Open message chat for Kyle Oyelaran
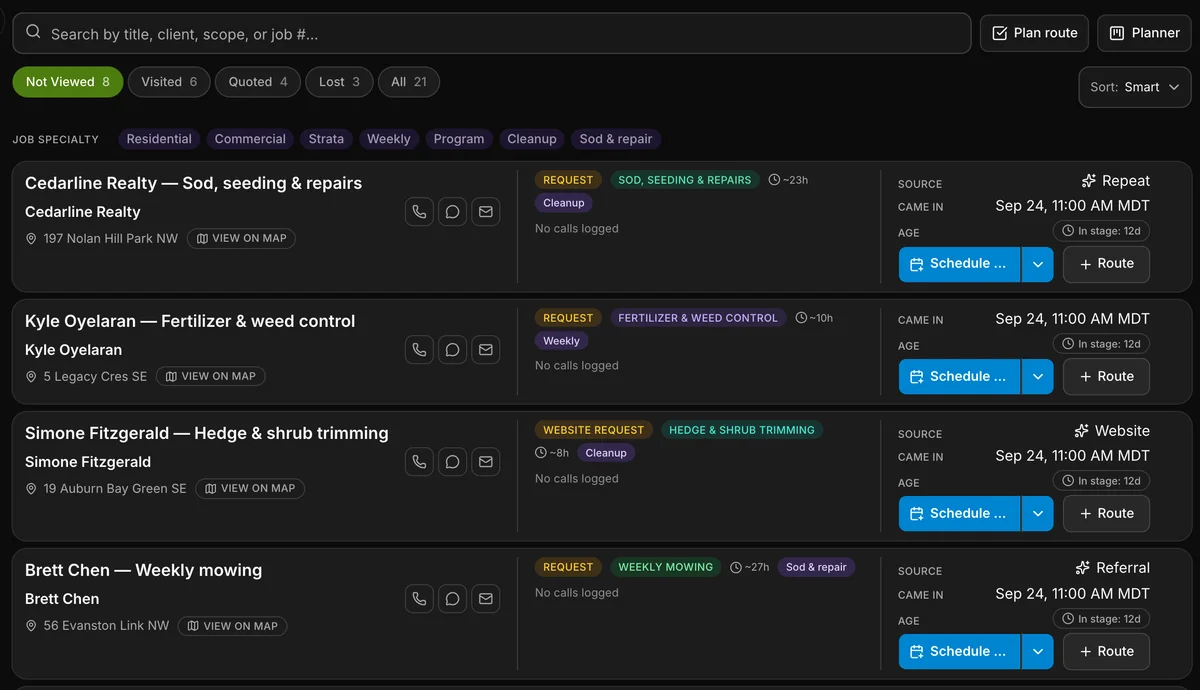This screenshot has height=690, width=1200. [453, 350]
